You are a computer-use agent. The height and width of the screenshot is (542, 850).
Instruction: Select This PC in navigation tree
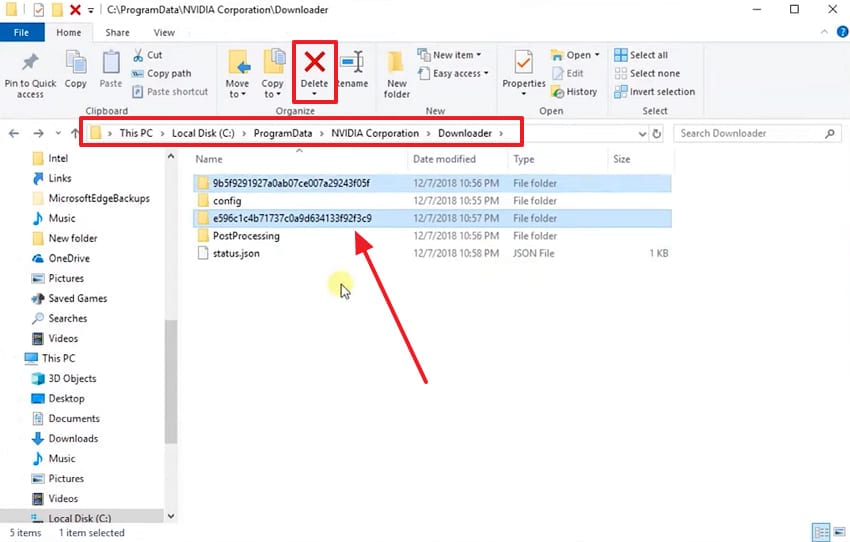[50, 358]
